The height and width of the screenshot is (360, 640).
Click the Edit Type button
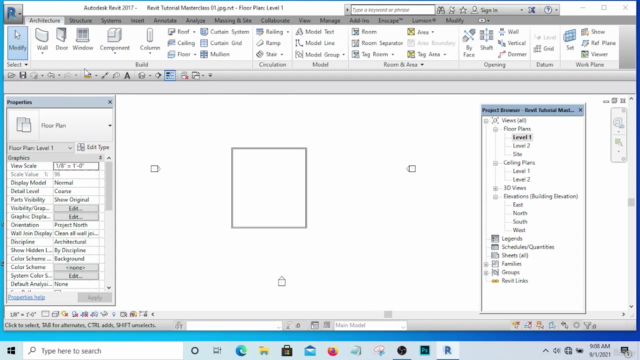pos(93,147)
